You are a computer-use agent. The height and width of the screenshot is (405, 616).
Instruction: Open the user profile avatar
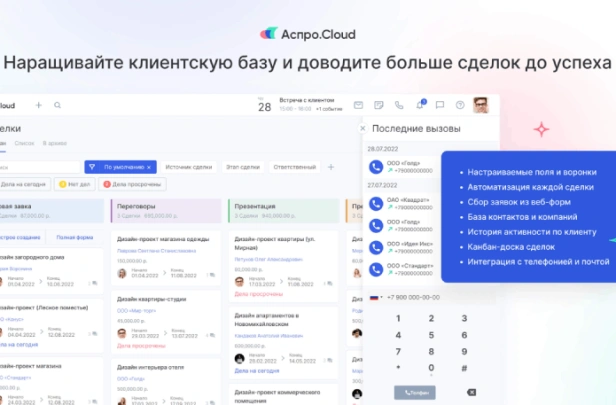coord(481,105)
